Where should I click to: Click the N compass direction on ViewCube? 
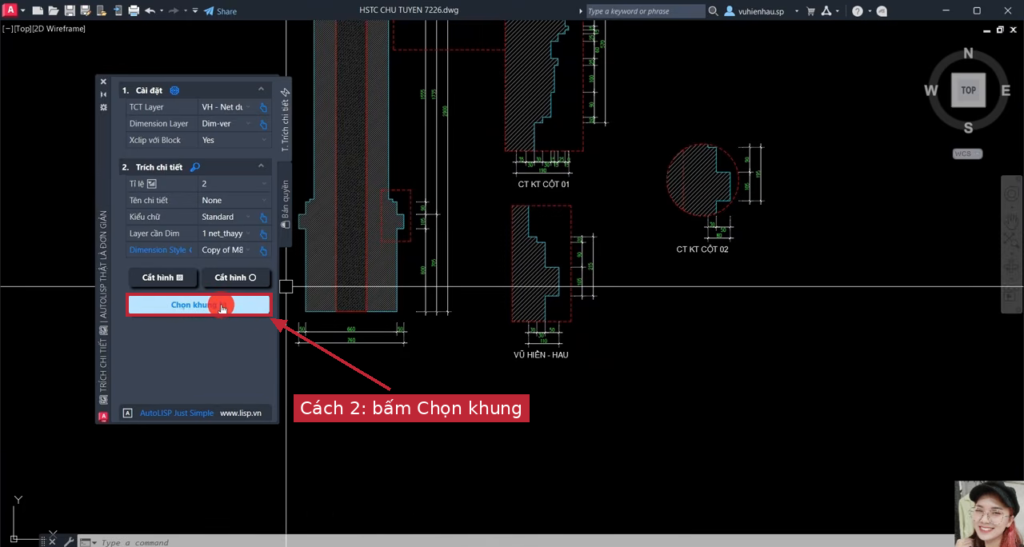(x=968, y=53)
